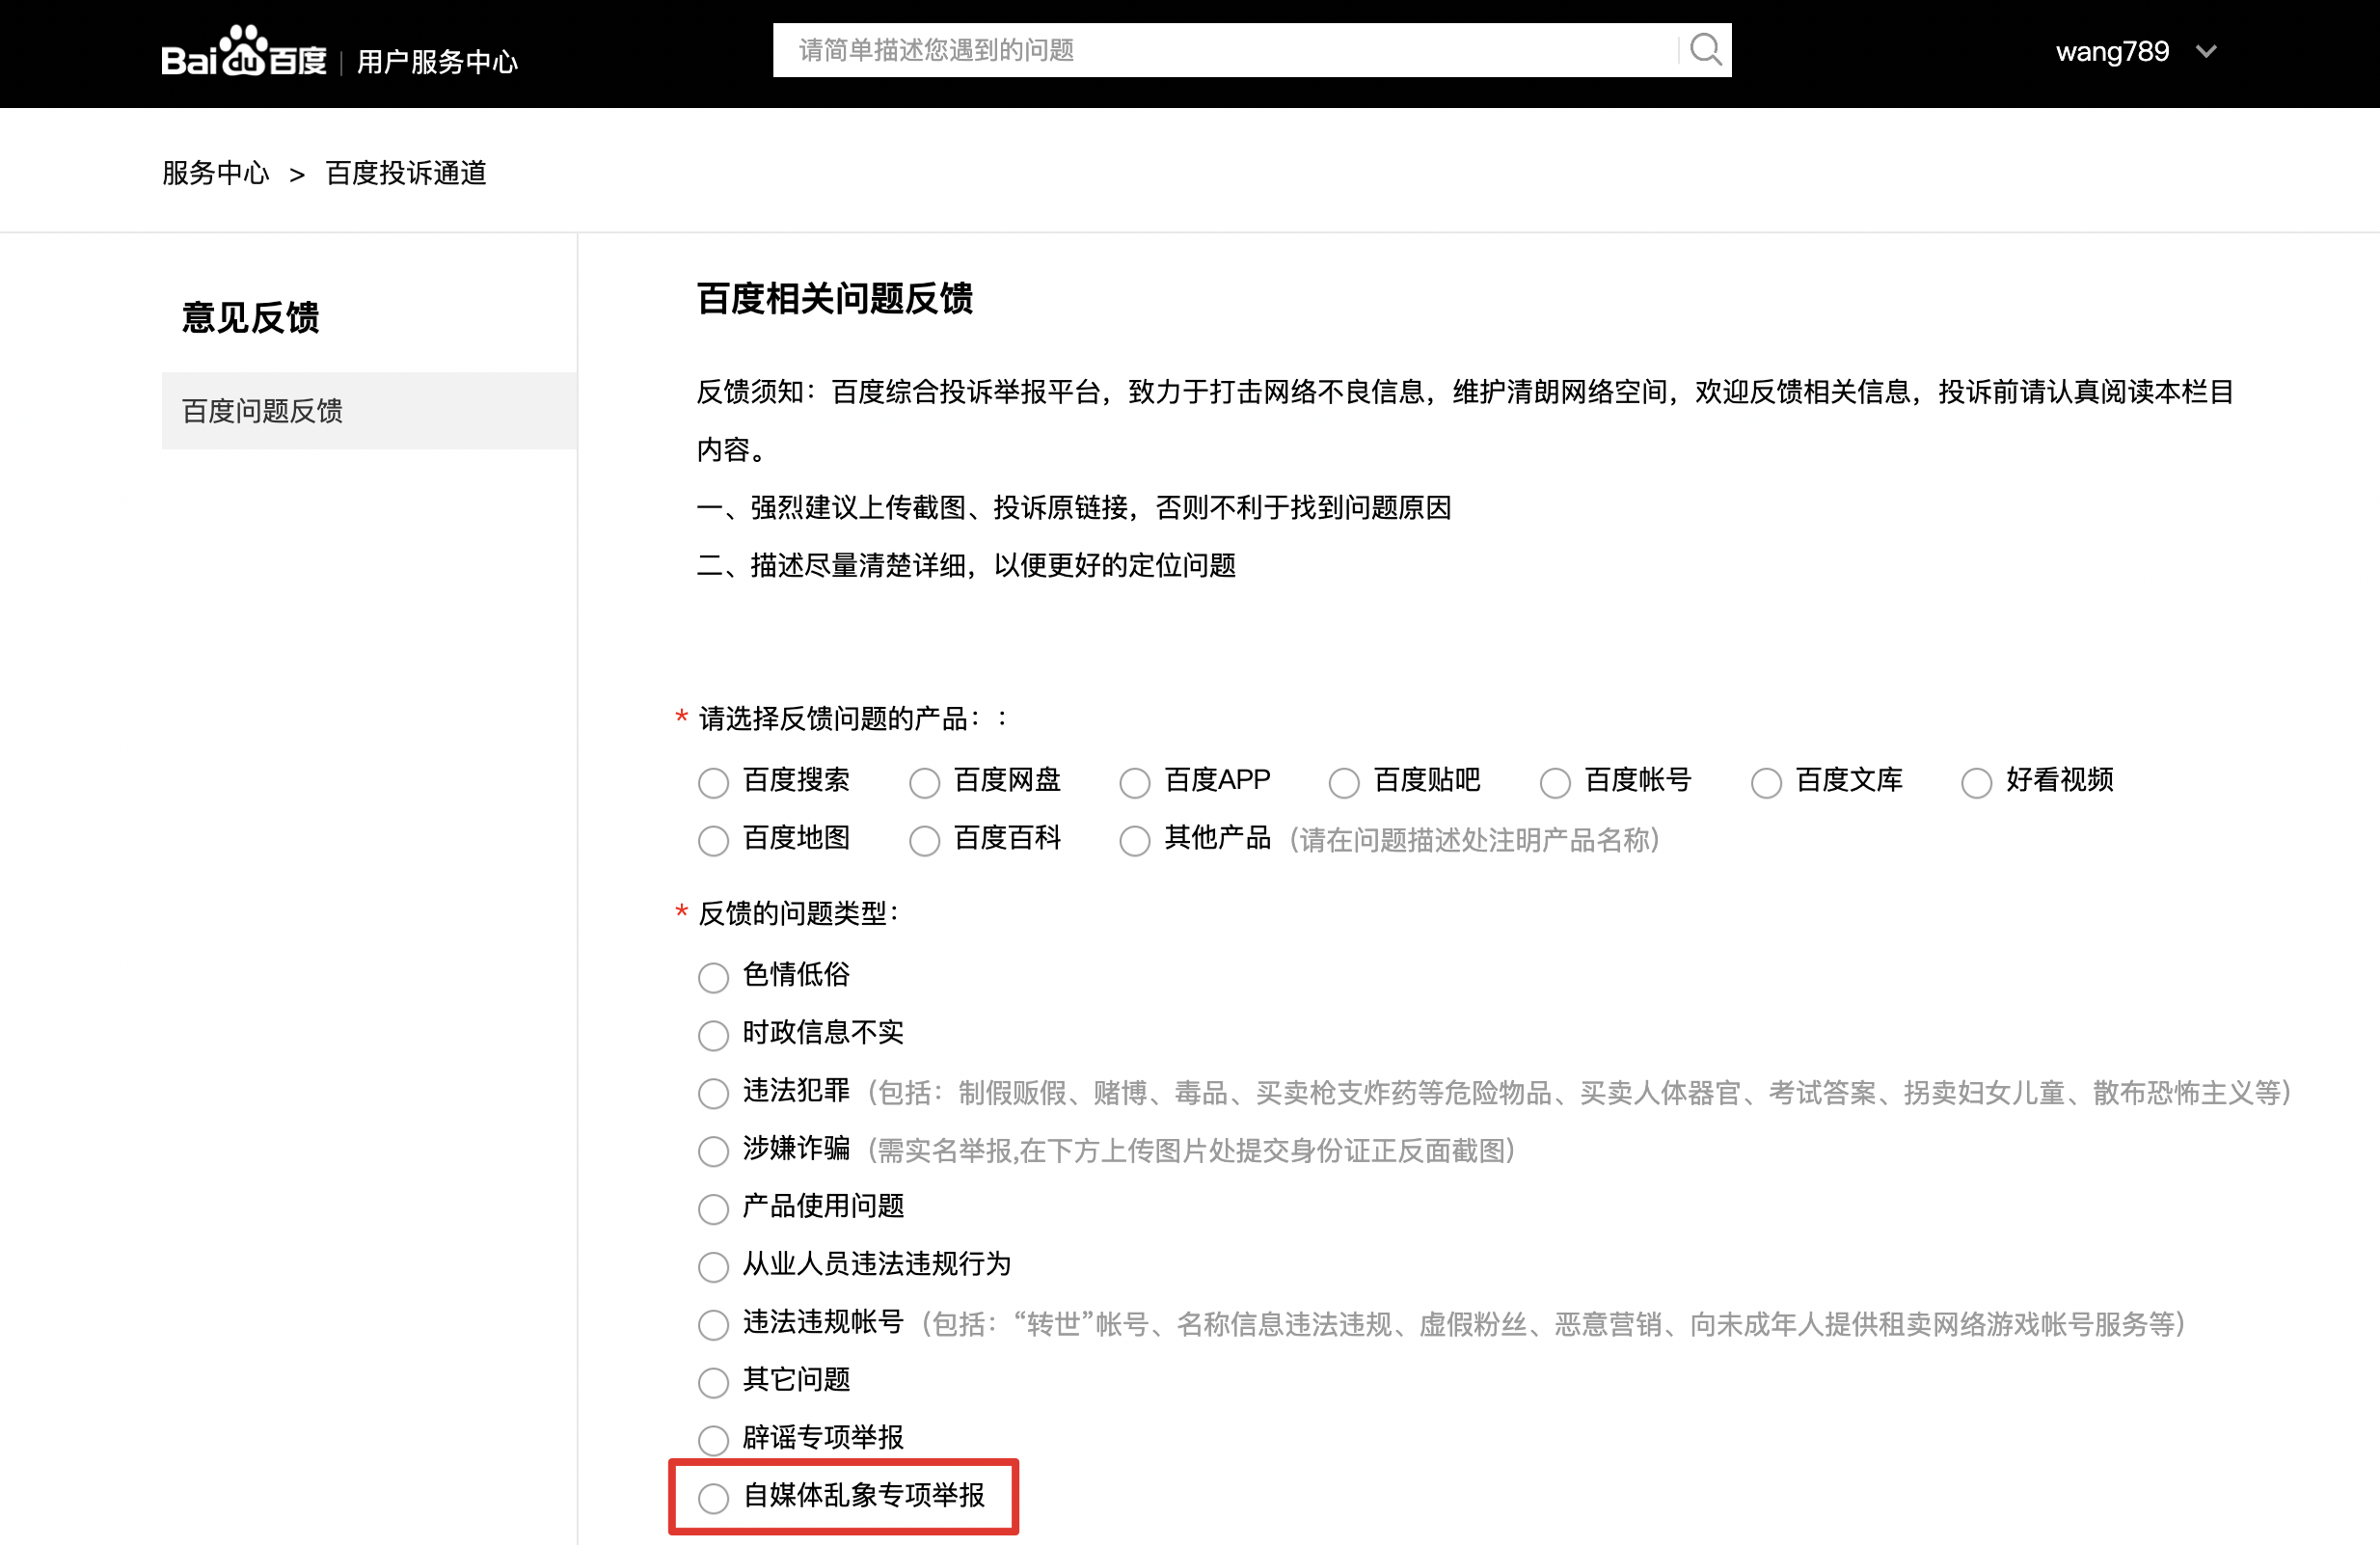Click the wang789 username
This screenshot has width=2380, height=1545.
tap(2112, 52)
